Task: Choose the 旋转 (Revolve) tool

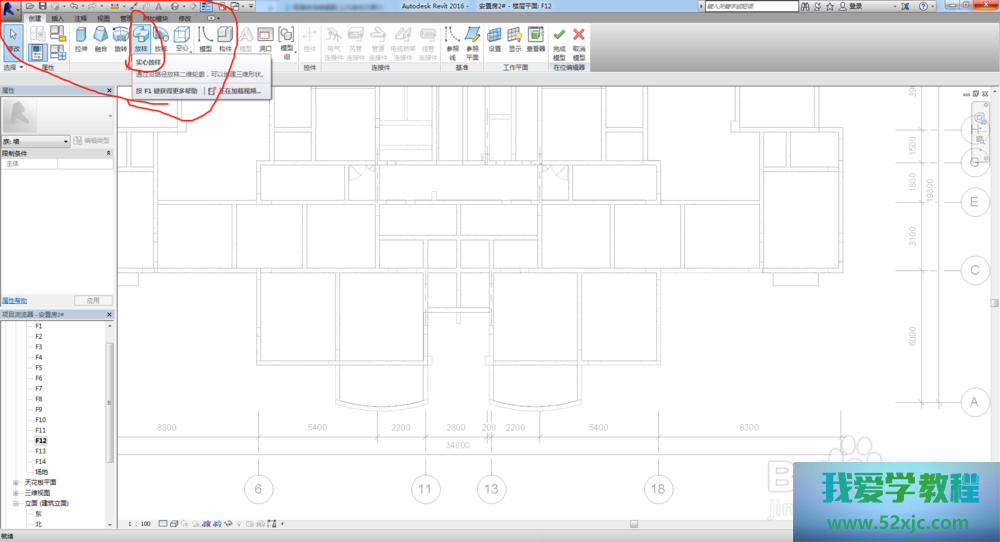Action: pos(121,39)
